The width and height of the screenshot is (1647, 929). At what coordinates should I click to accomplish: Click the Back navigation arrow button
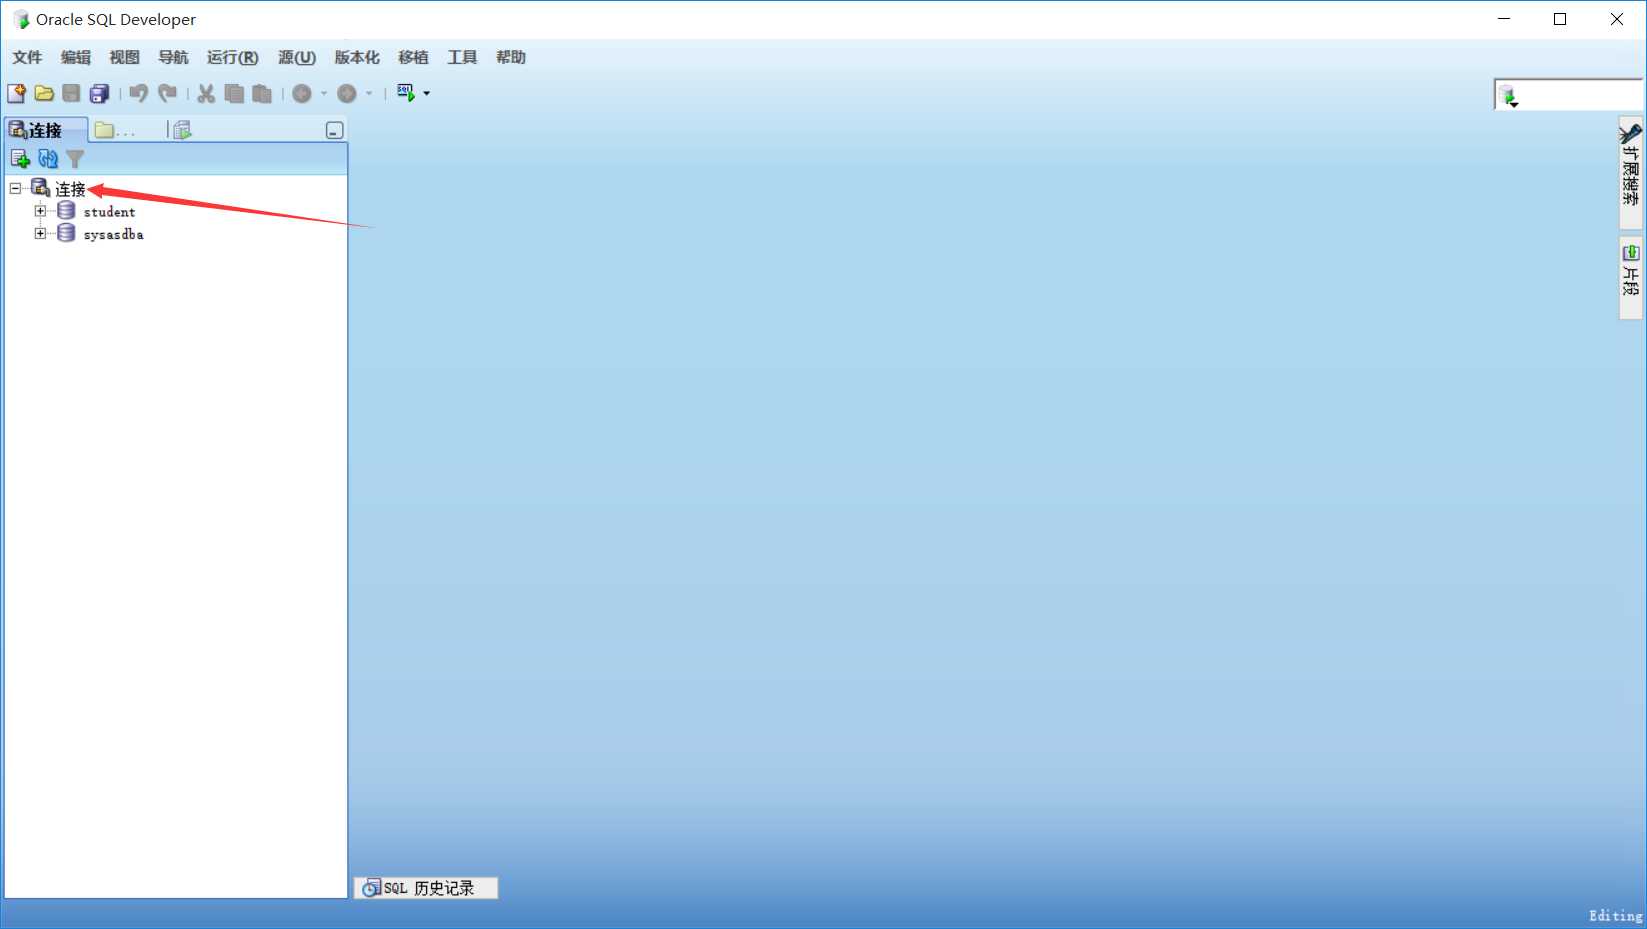[302, 93]
